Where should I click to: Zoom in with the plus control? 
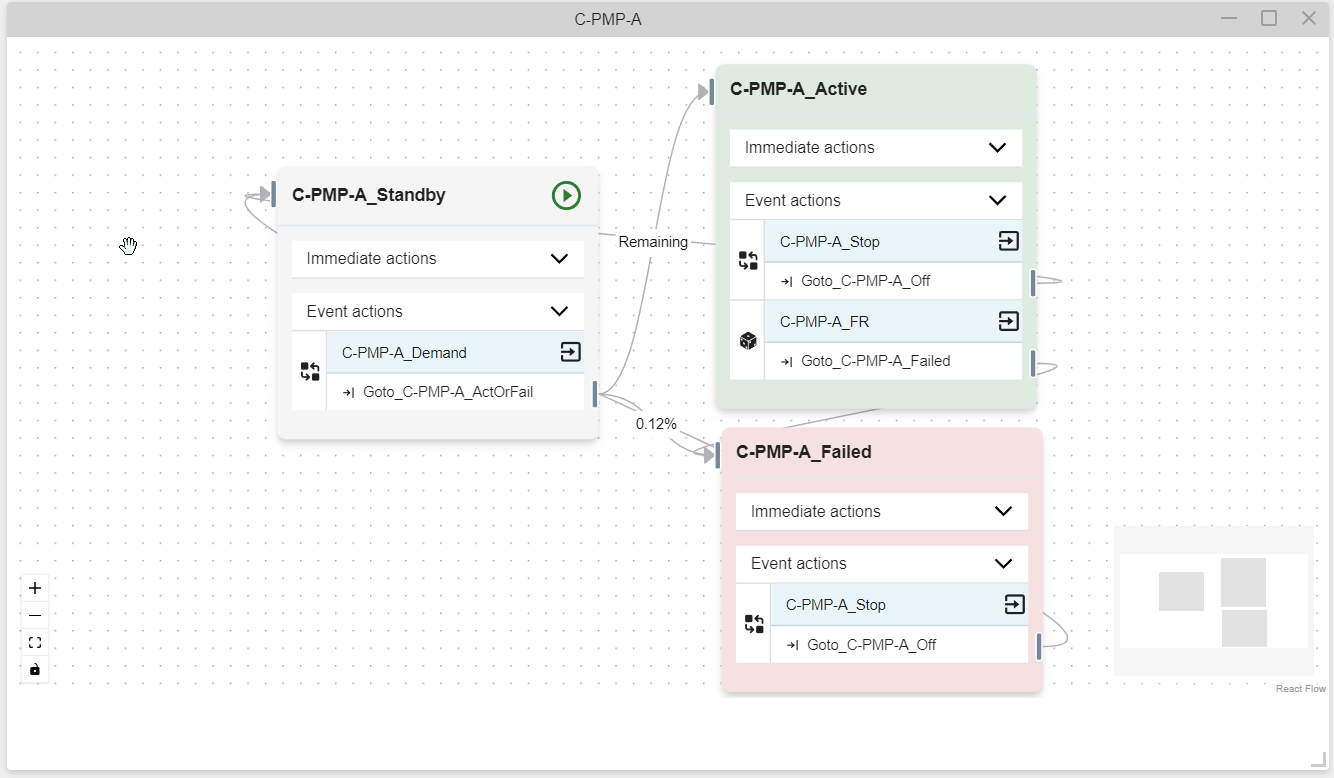35,588
